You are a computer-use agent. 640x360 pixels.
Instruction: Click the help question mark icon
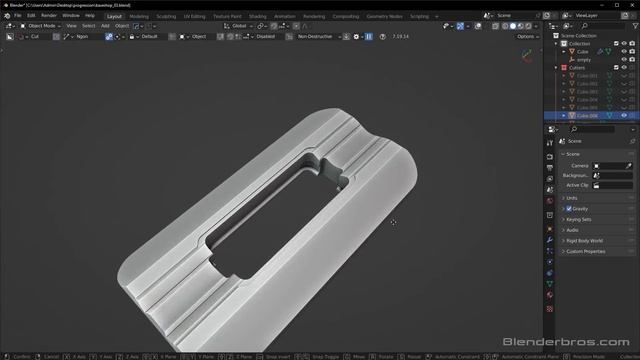[382, 36]
